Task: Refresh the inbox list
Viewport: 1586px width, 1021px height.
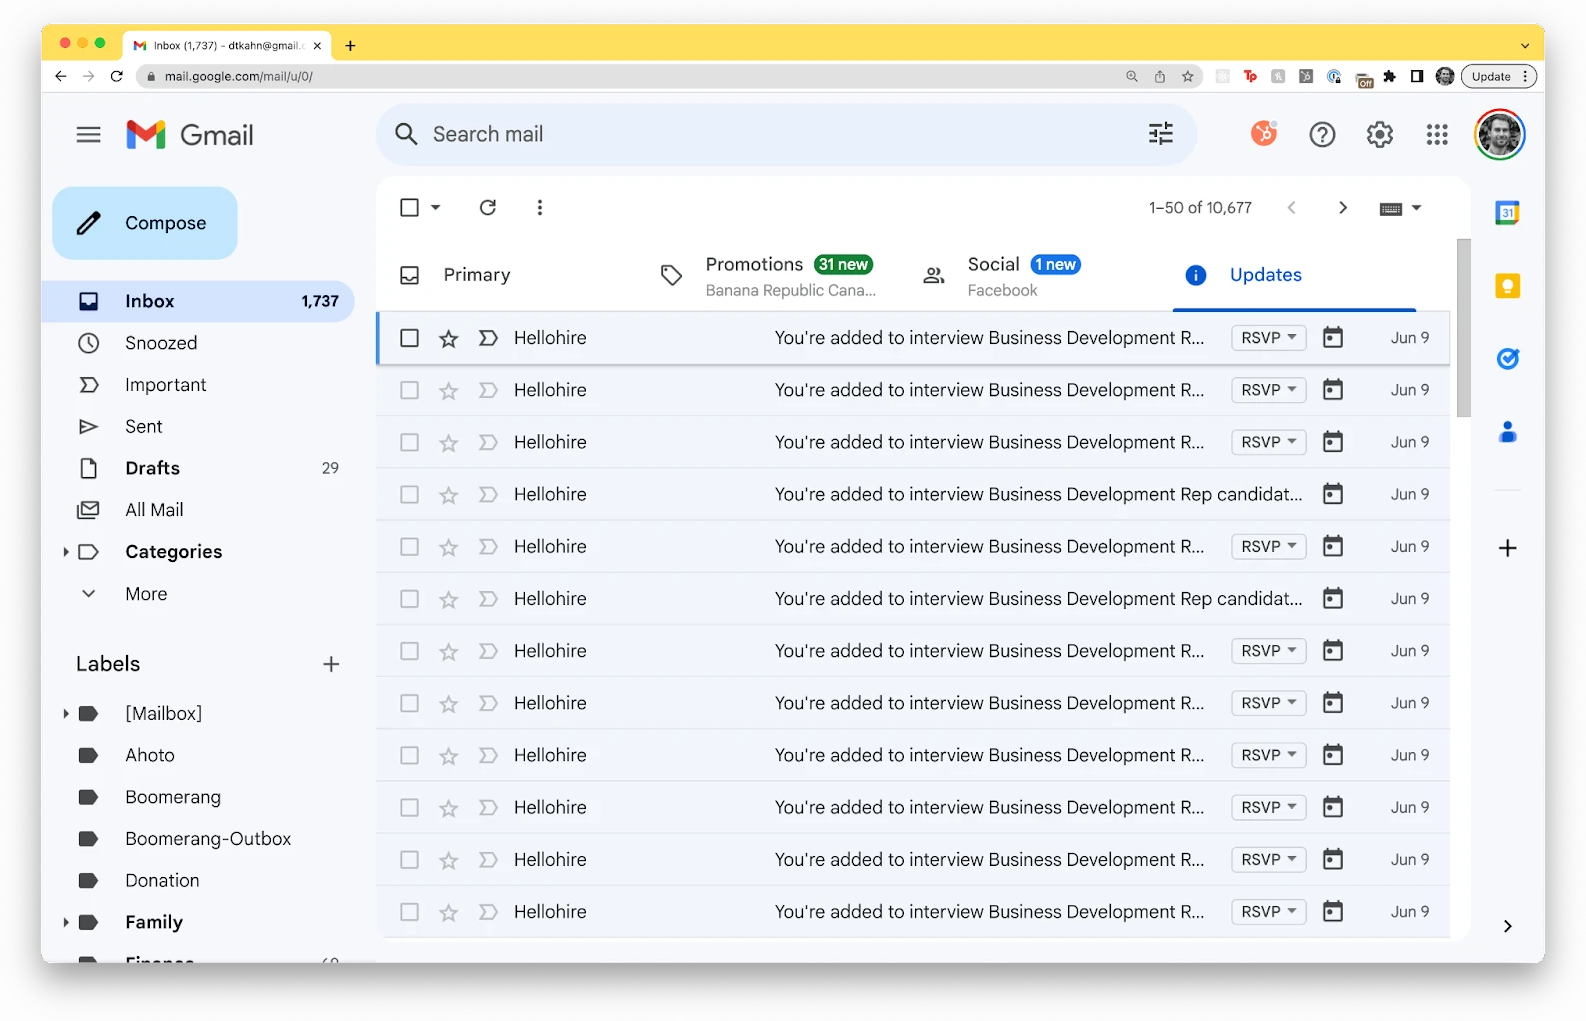Action: coord(487,207)
